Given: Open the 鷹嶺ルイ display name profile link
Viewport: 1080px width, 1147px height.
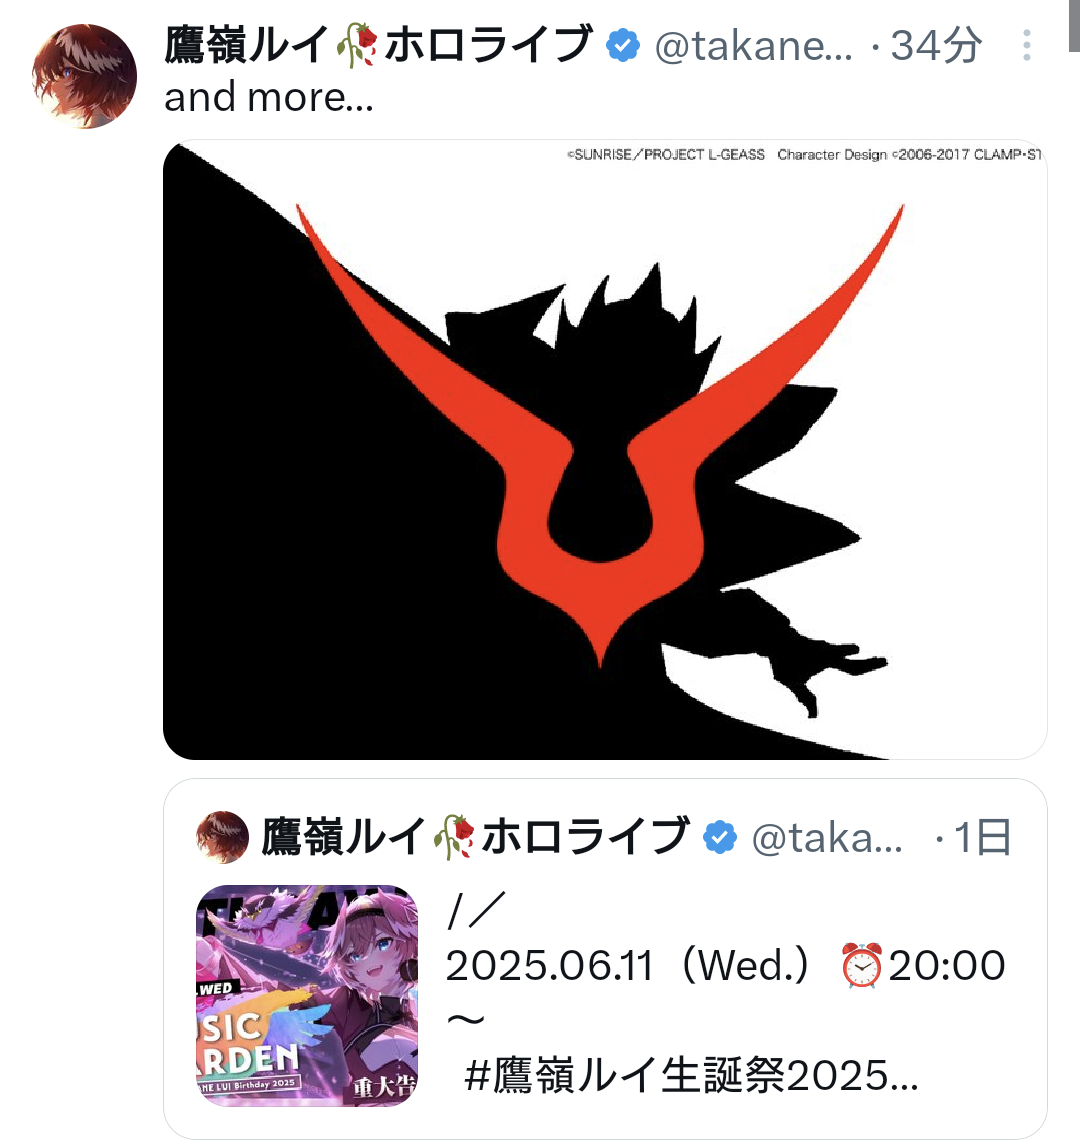Looking at the screenshot, I should [378, 45].
